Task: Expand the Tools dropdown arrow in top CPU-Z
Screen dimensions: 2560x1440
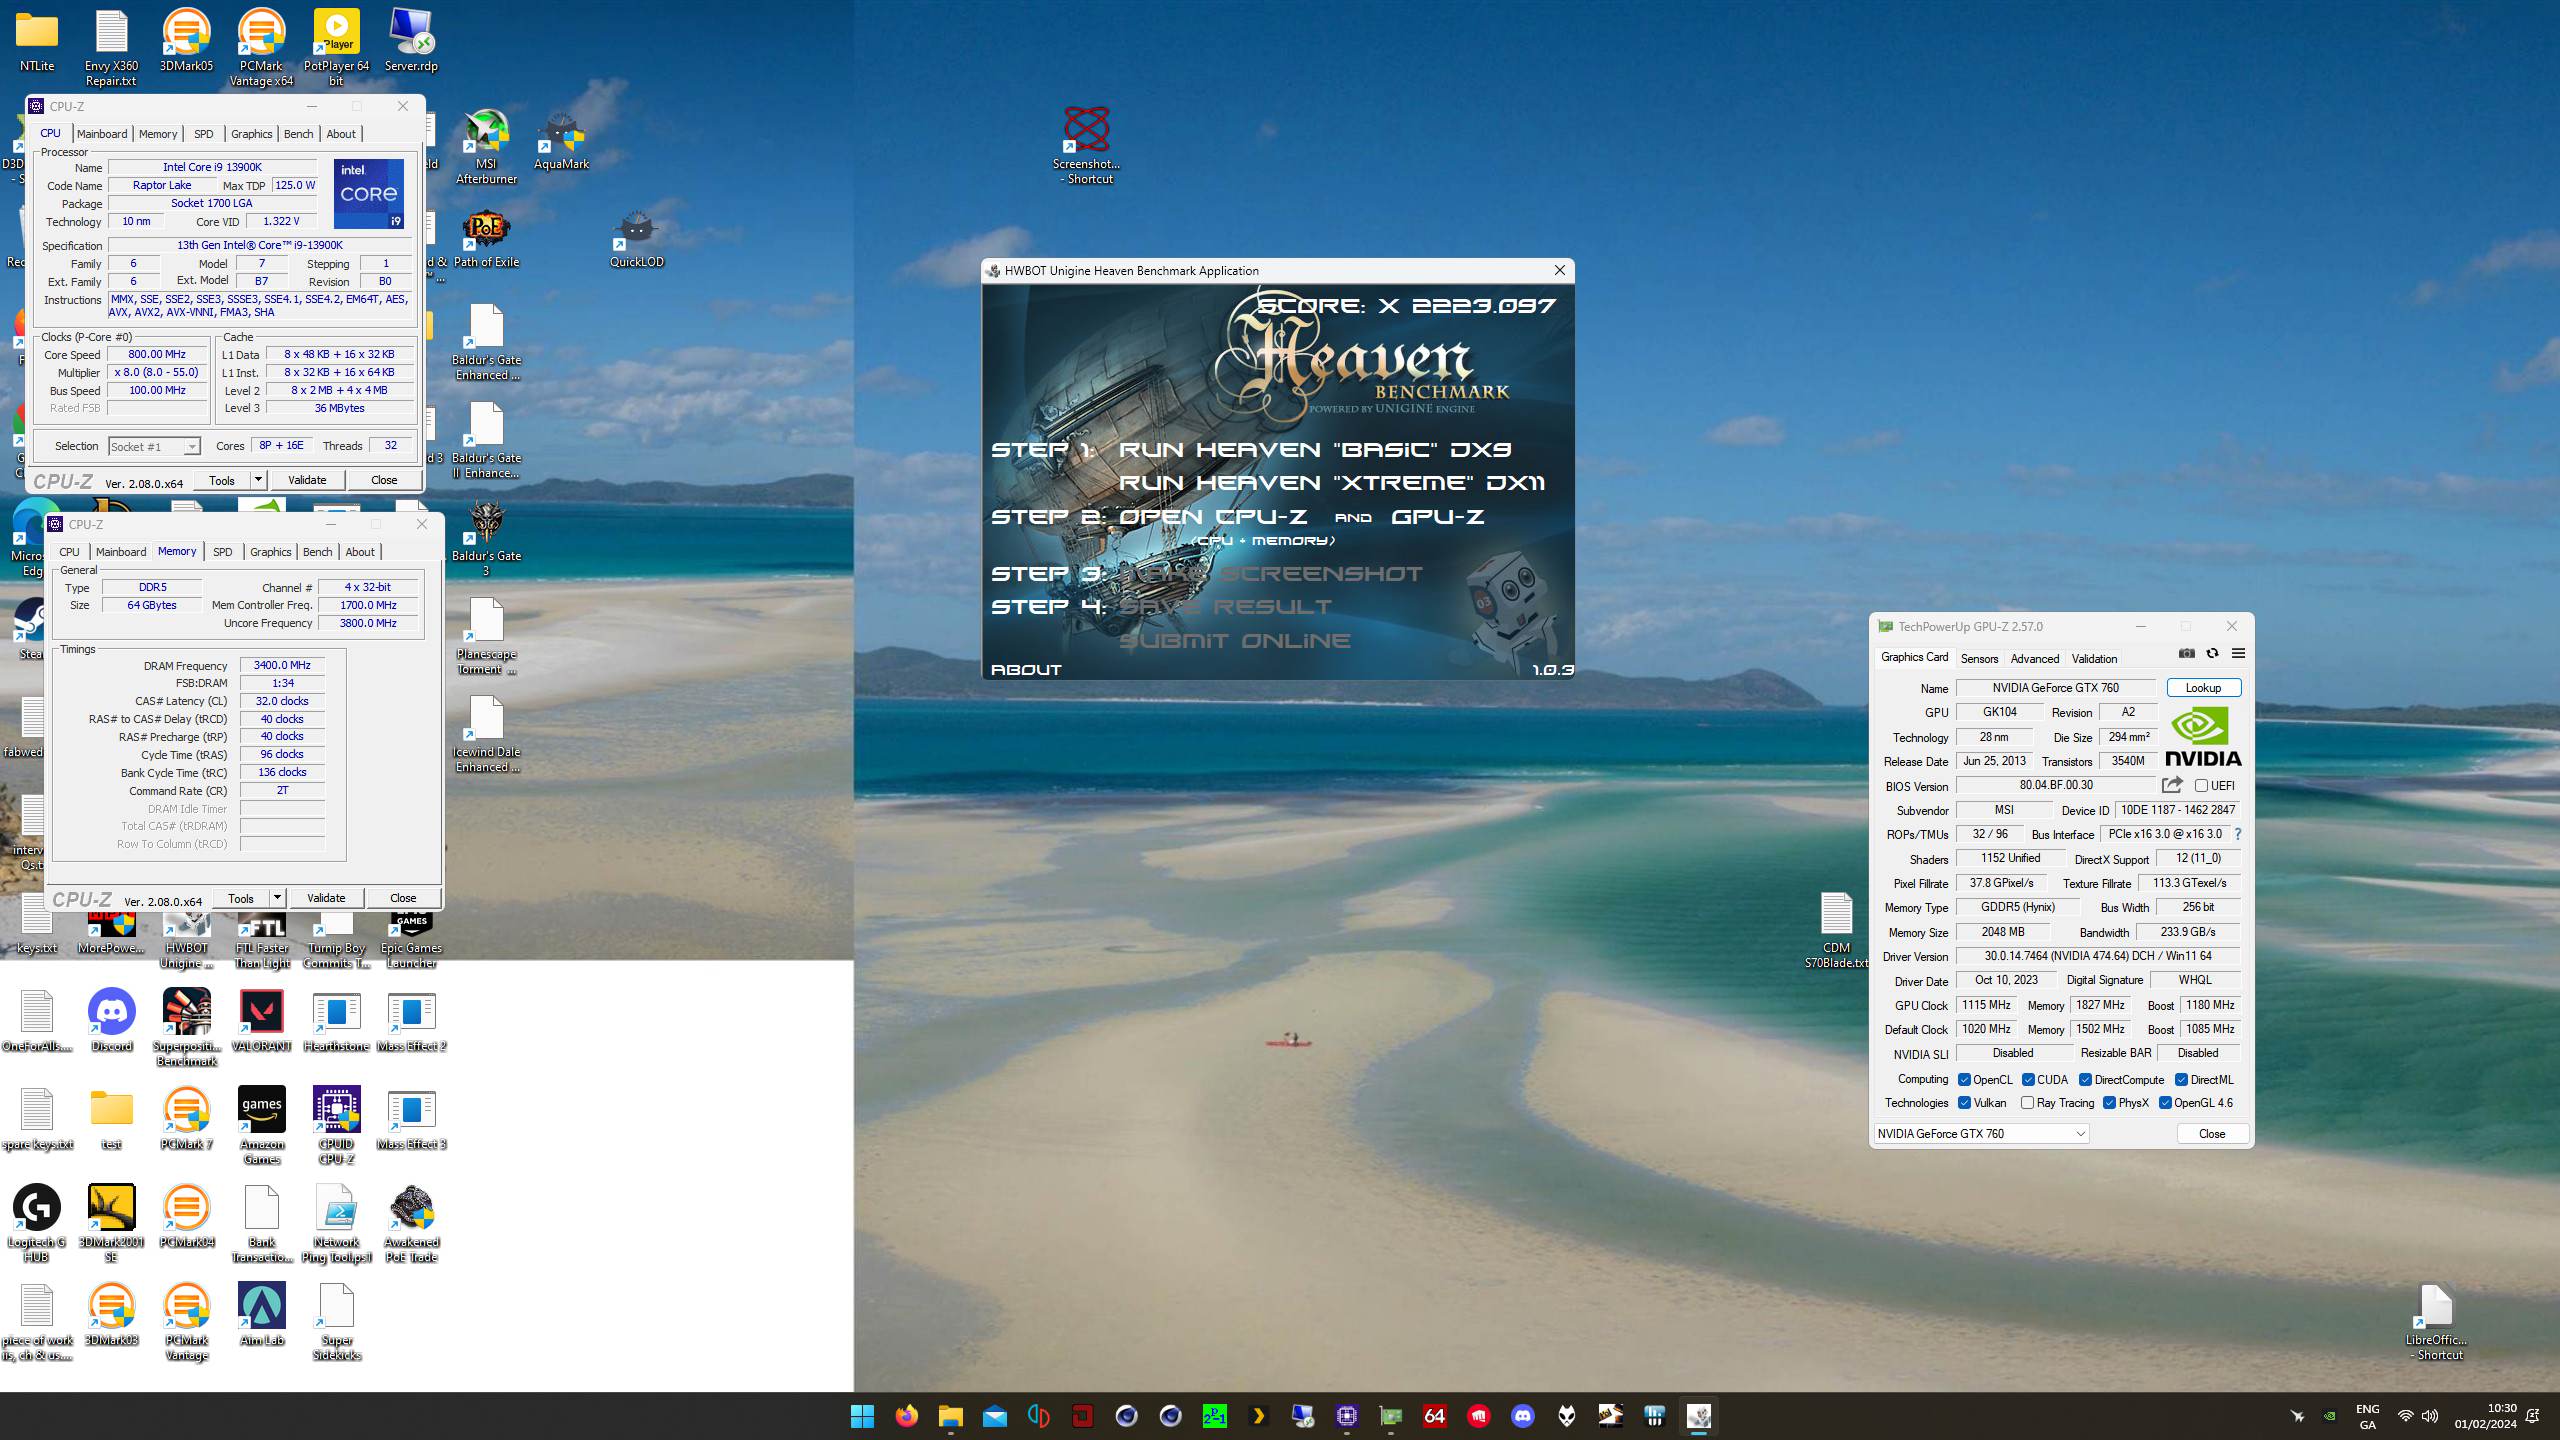Action: 258,480
